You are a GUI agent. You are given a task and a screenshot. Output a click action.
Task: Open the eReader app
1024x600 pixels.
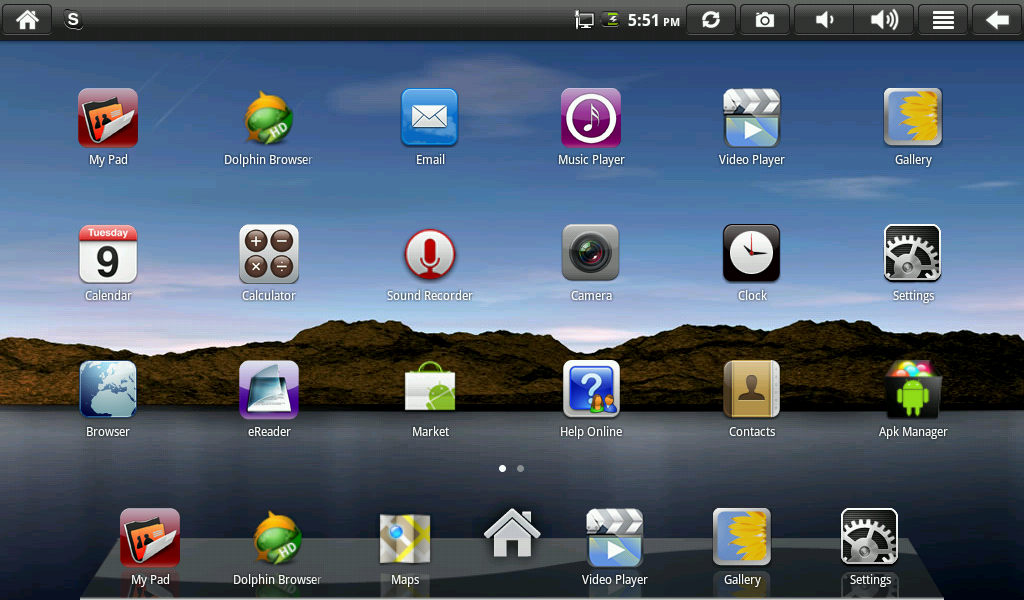click(268, 390)
